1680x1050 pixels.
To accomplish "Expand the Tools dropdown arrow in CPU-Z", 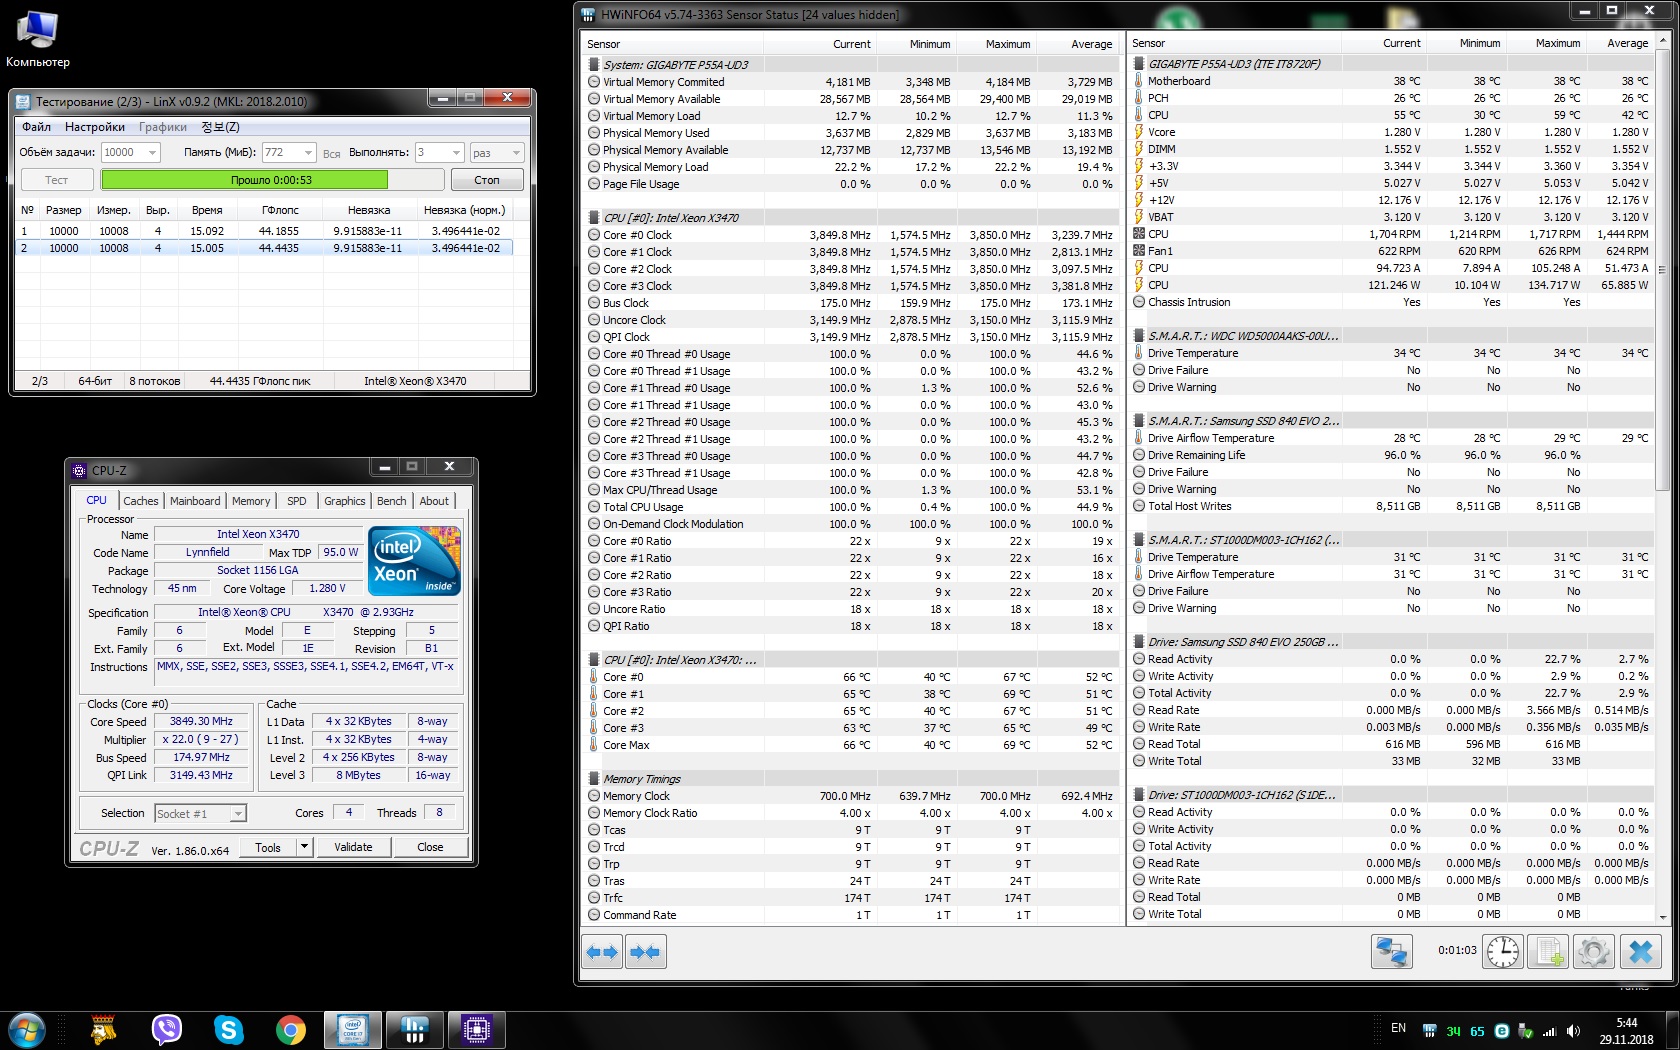I will (304, 847).
